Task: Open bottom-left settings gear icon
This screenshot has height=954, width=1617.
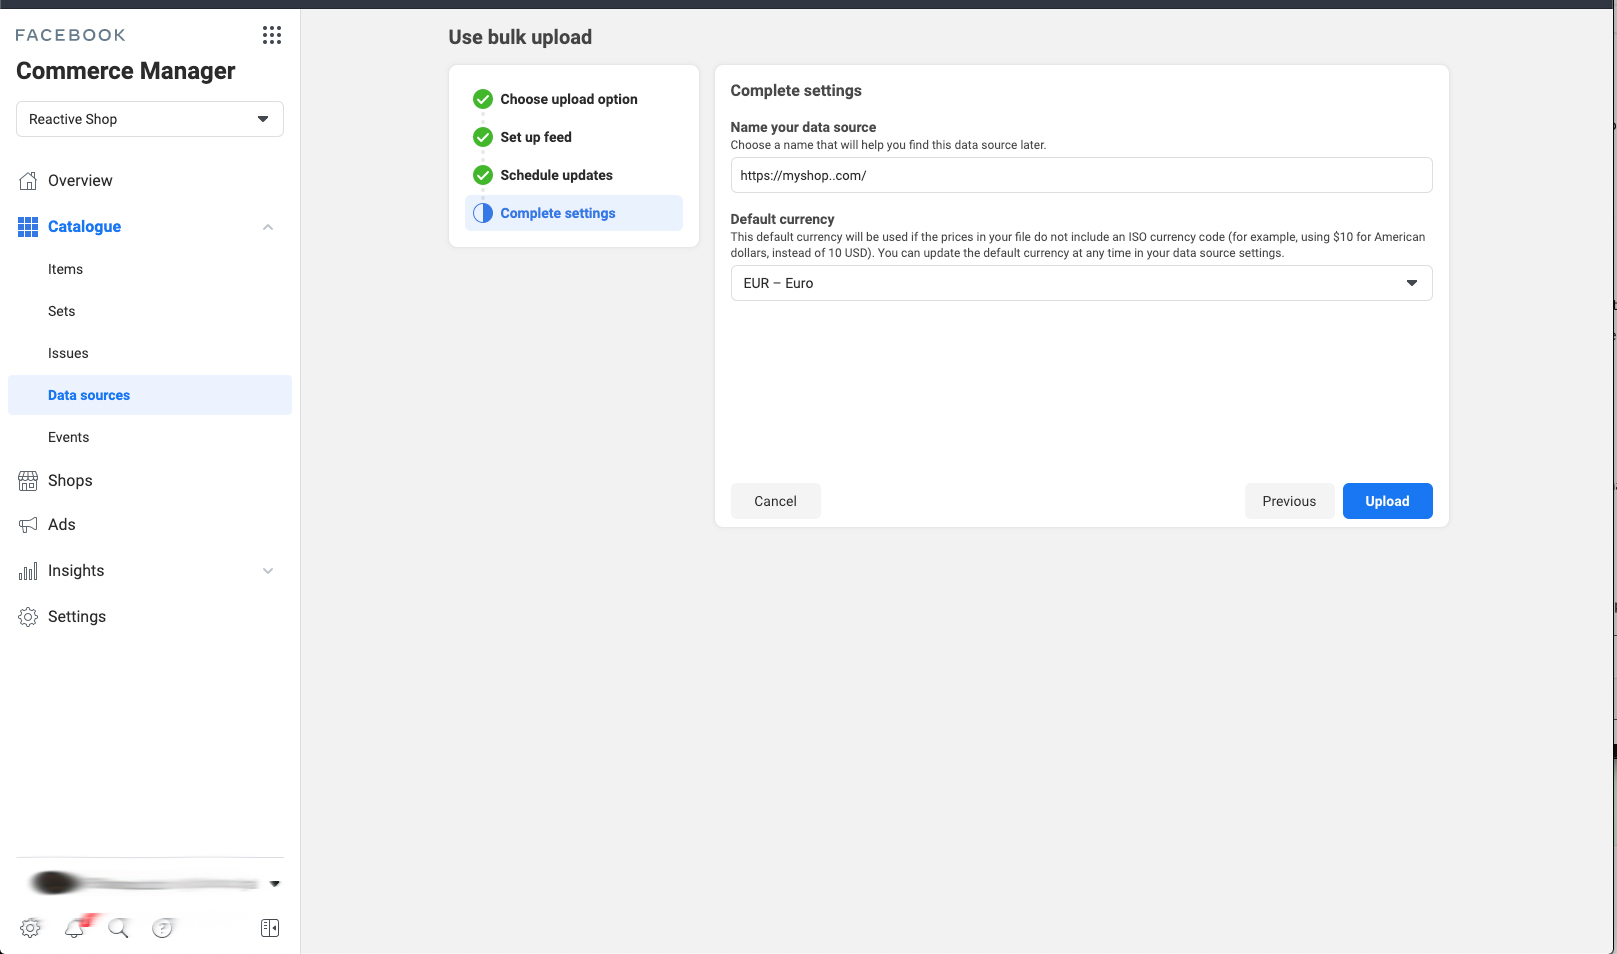Action: click(30, 928)
